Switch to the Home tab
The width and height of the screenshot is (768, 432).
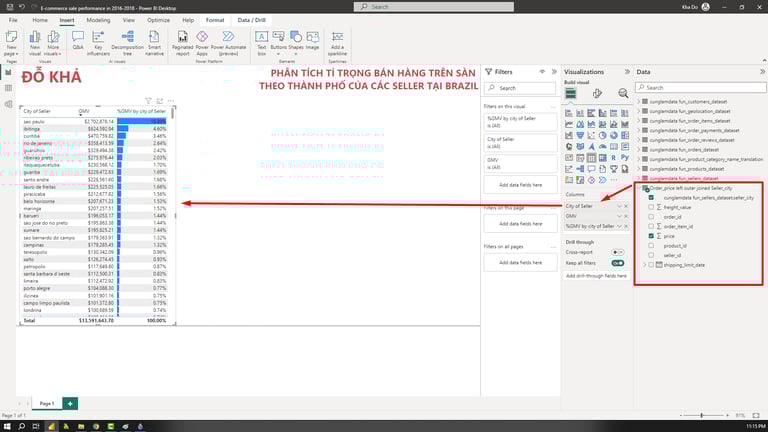point(40,20)
